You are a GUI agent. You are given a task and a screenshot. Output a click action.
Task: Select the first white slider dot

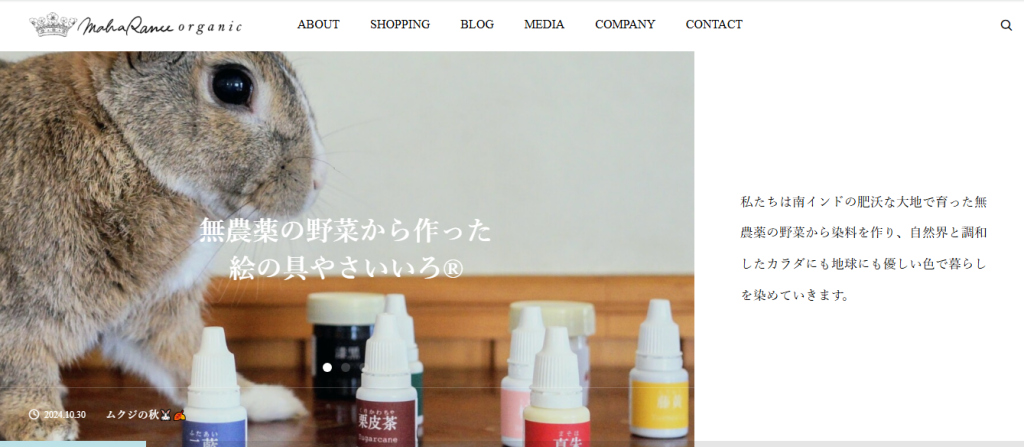click(x=327, y=367)
